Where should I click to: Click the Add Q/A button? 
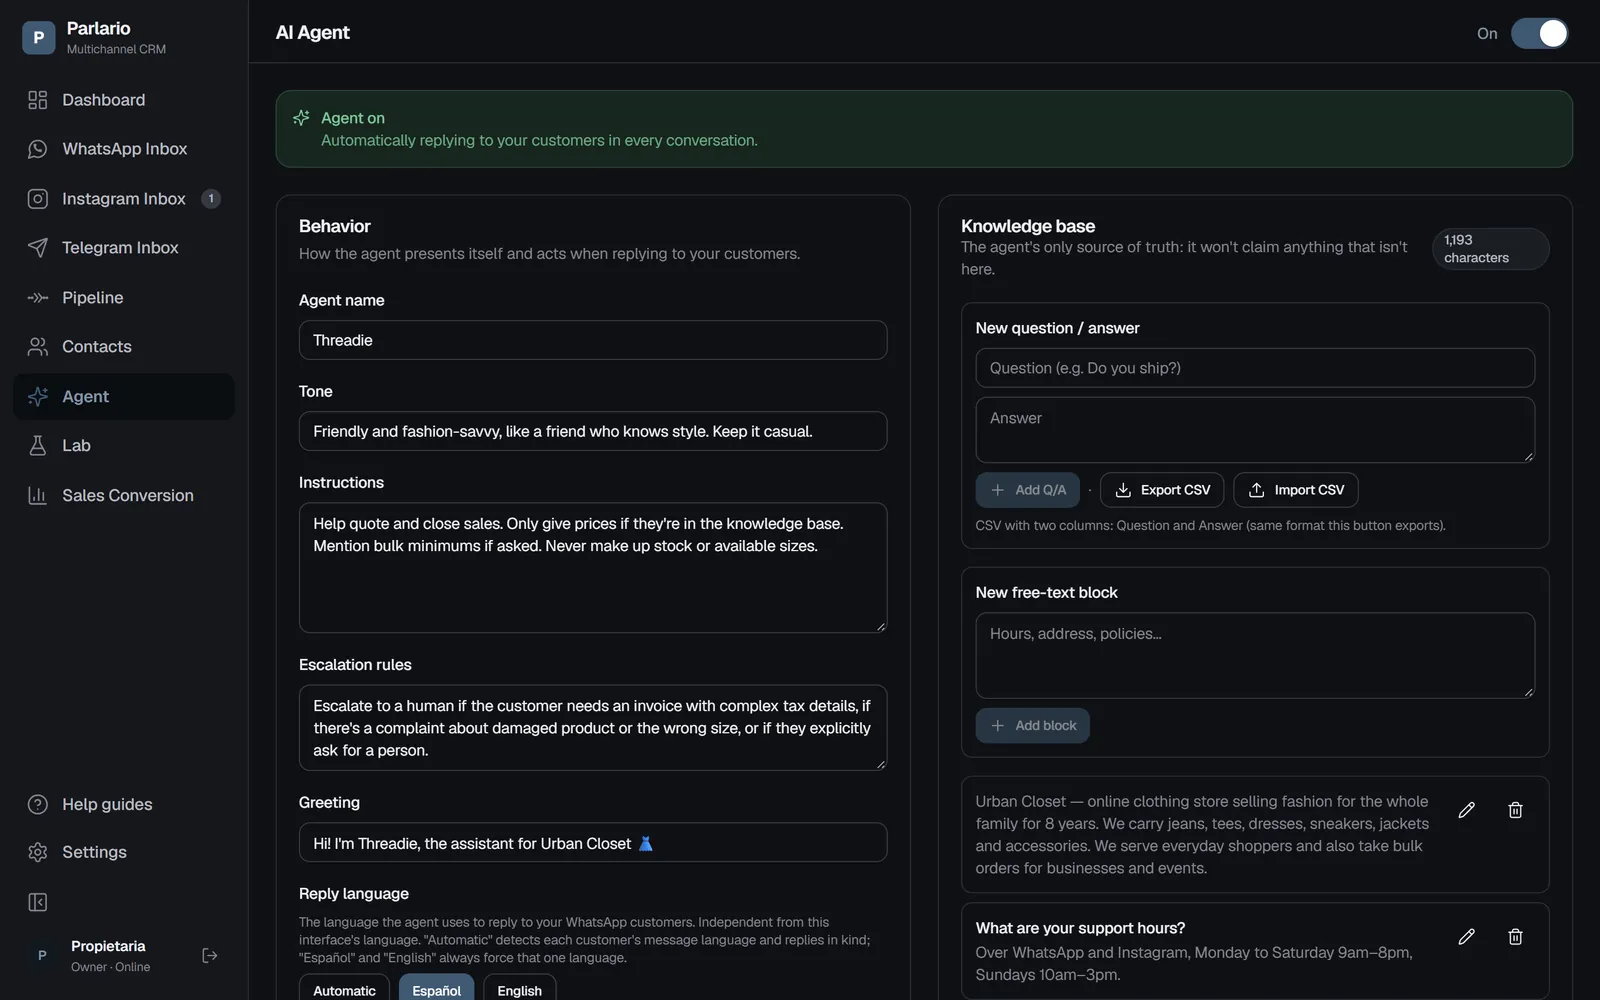tap(1028, 490)
